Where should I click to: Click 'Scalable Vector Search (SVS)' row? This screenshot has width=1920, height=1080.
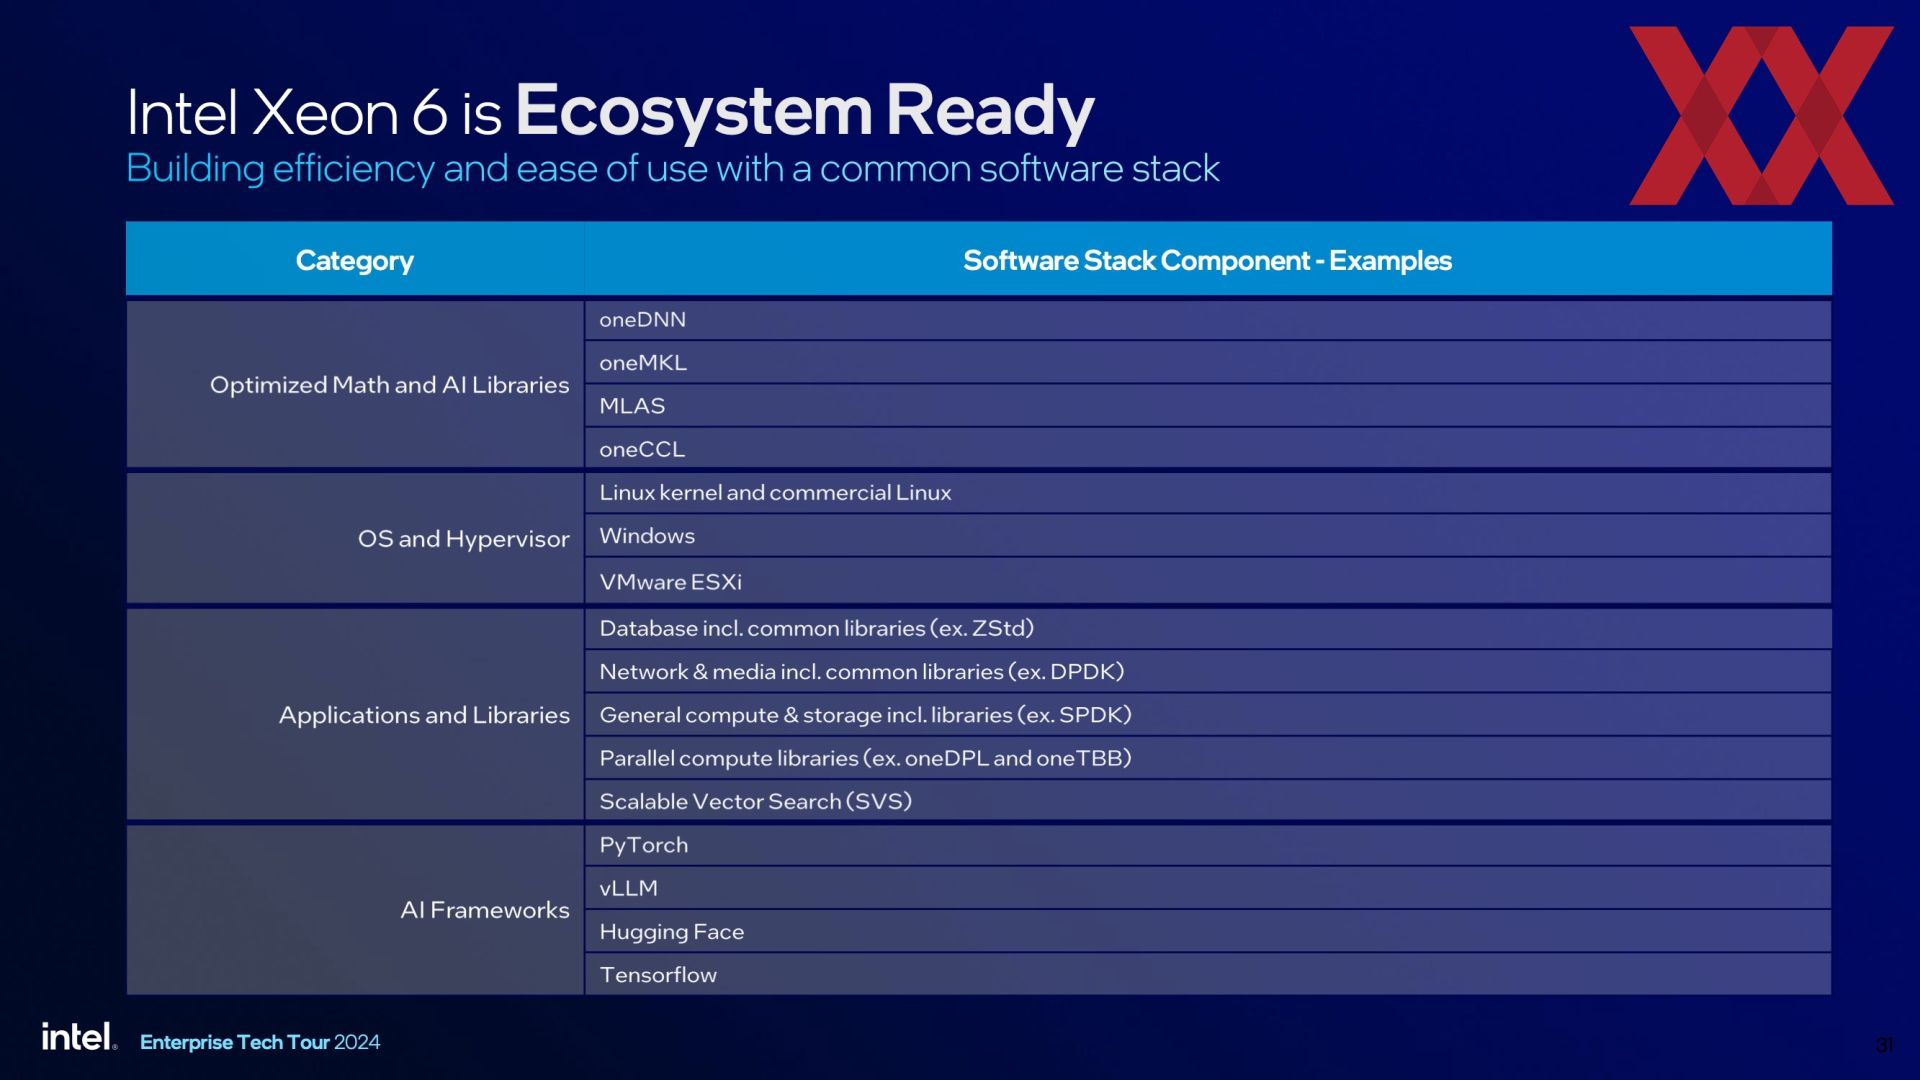(x=1208, y=801)
